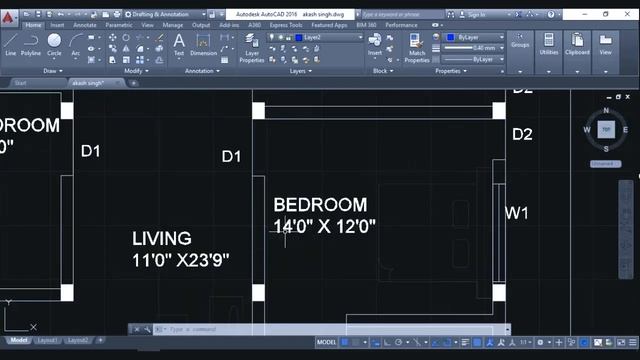
Task: Open the Manage ribbon tab
Action: click(x=173, y=25)
